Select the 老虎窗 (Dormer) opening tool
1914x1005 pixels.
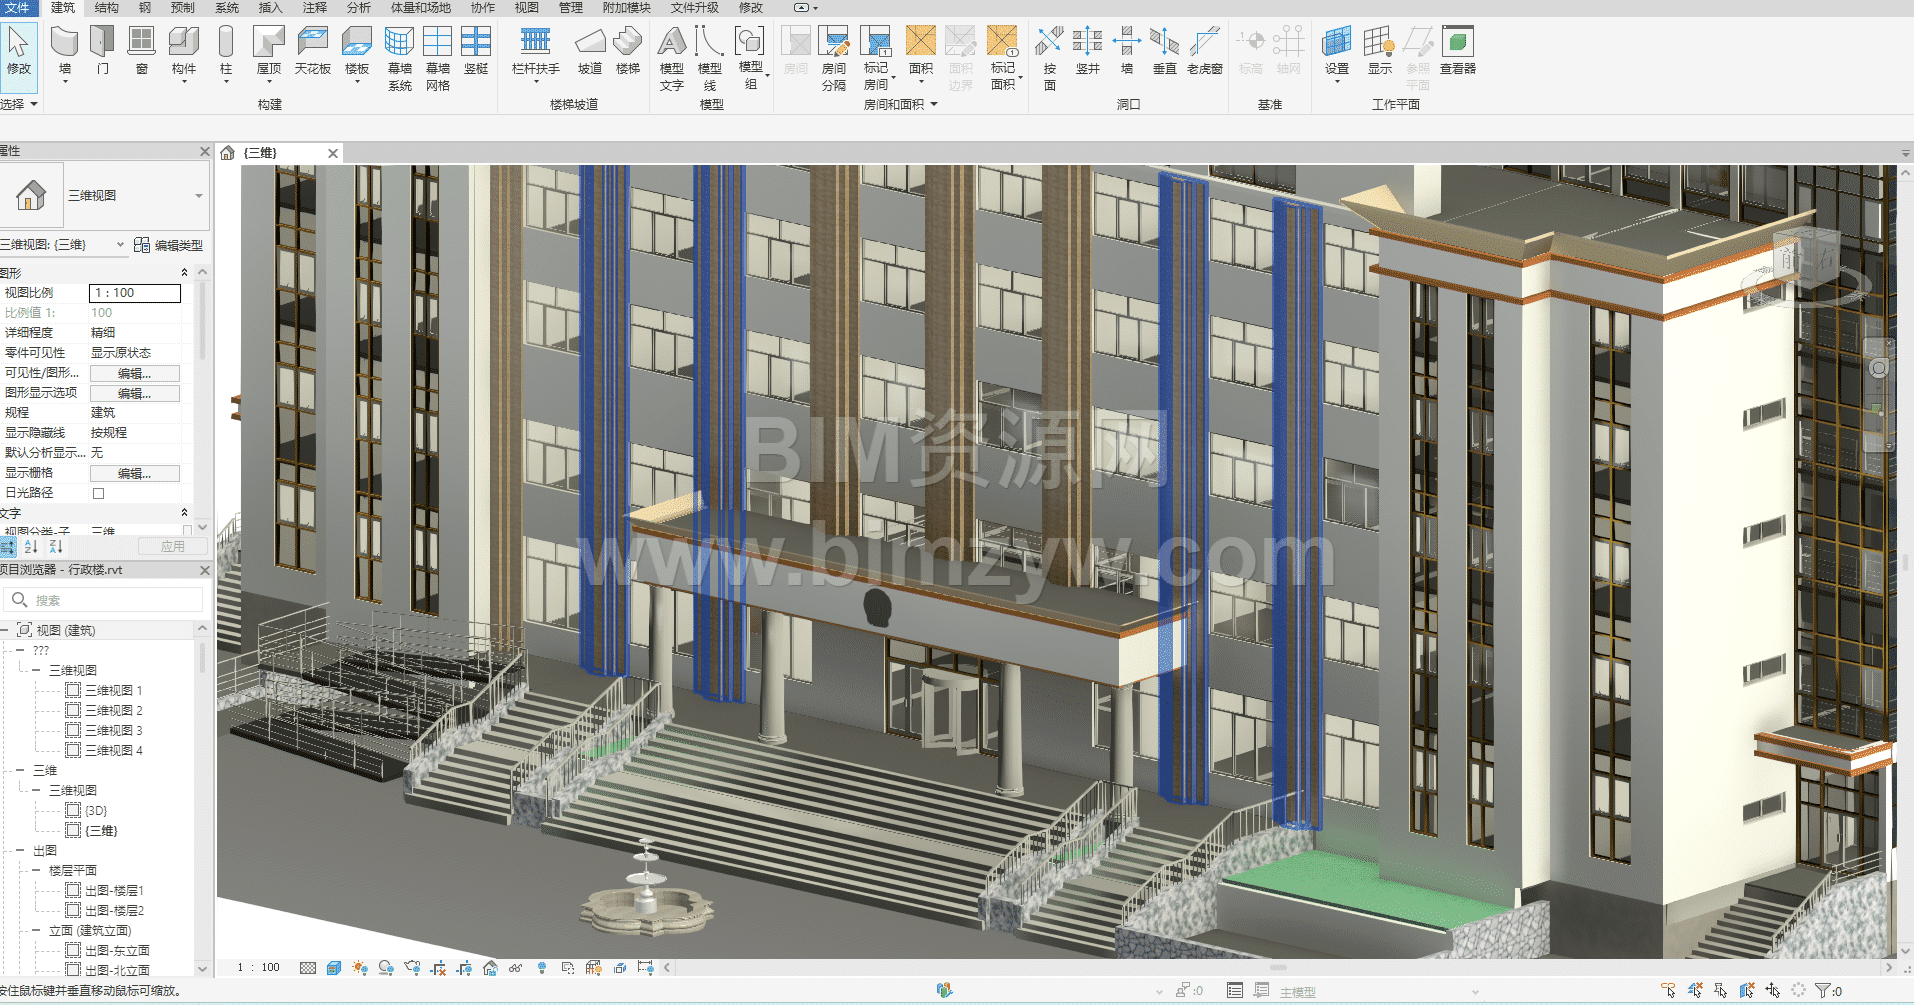pos(1204,50)
